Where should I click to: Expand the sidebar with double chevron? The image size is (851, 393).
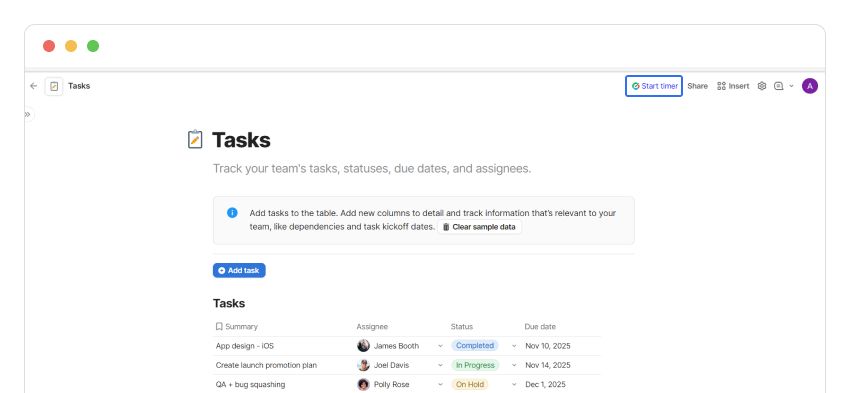tap(28, 114)
